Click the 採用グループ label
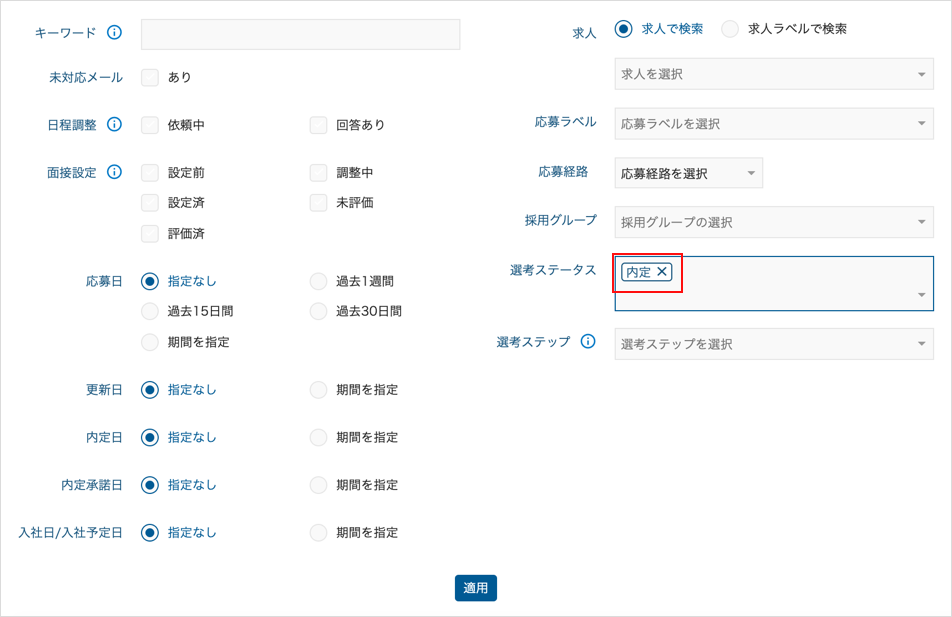The width and height of the screenshot is (952, 617). (x=561, y=220)
